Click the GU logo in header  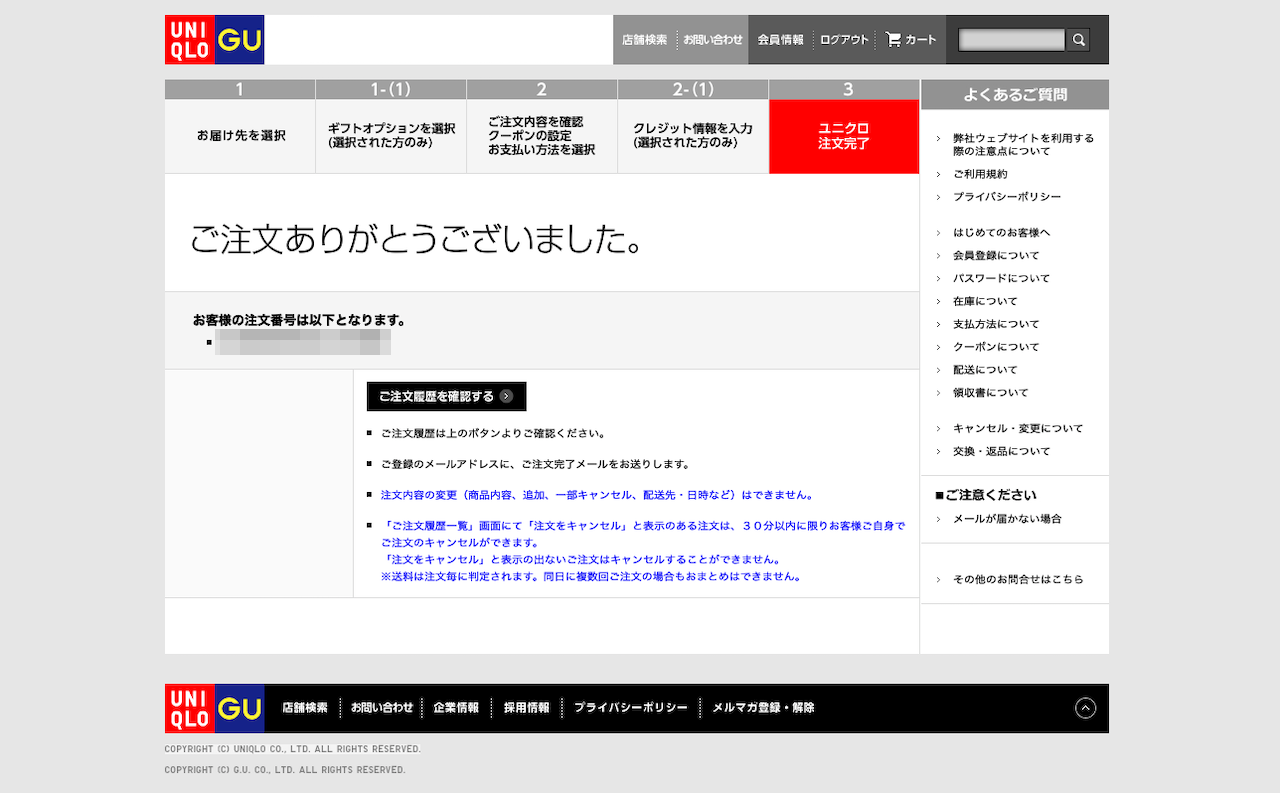(240, 40)
